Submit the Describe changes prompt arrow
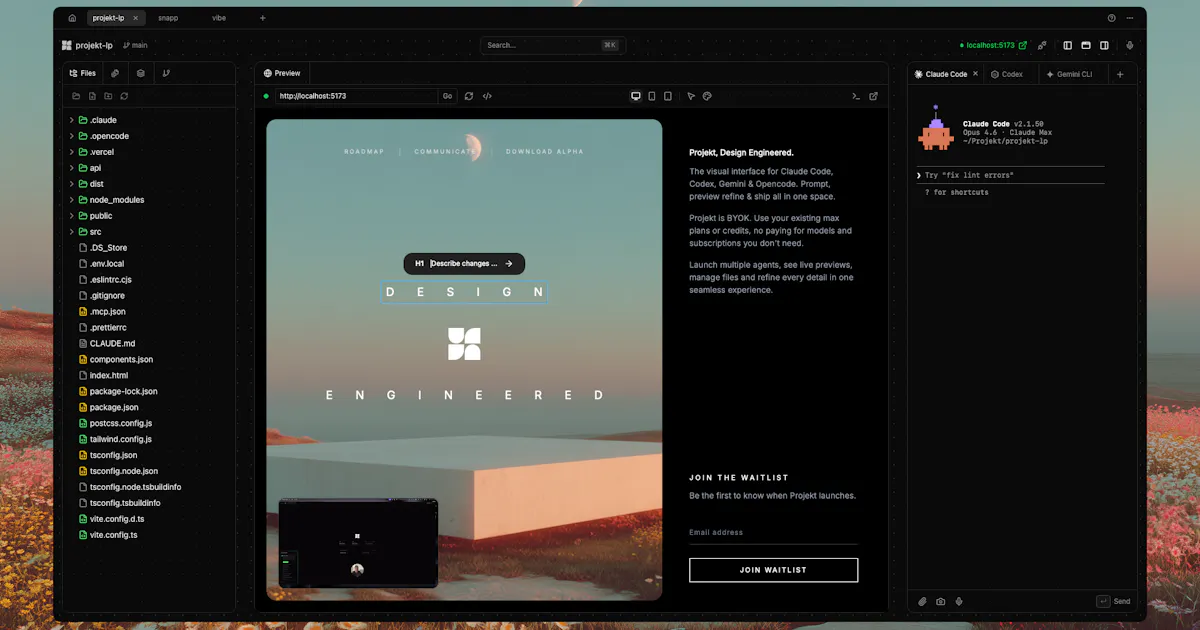This screenshot has width=1200, height=630. (509, 264)
